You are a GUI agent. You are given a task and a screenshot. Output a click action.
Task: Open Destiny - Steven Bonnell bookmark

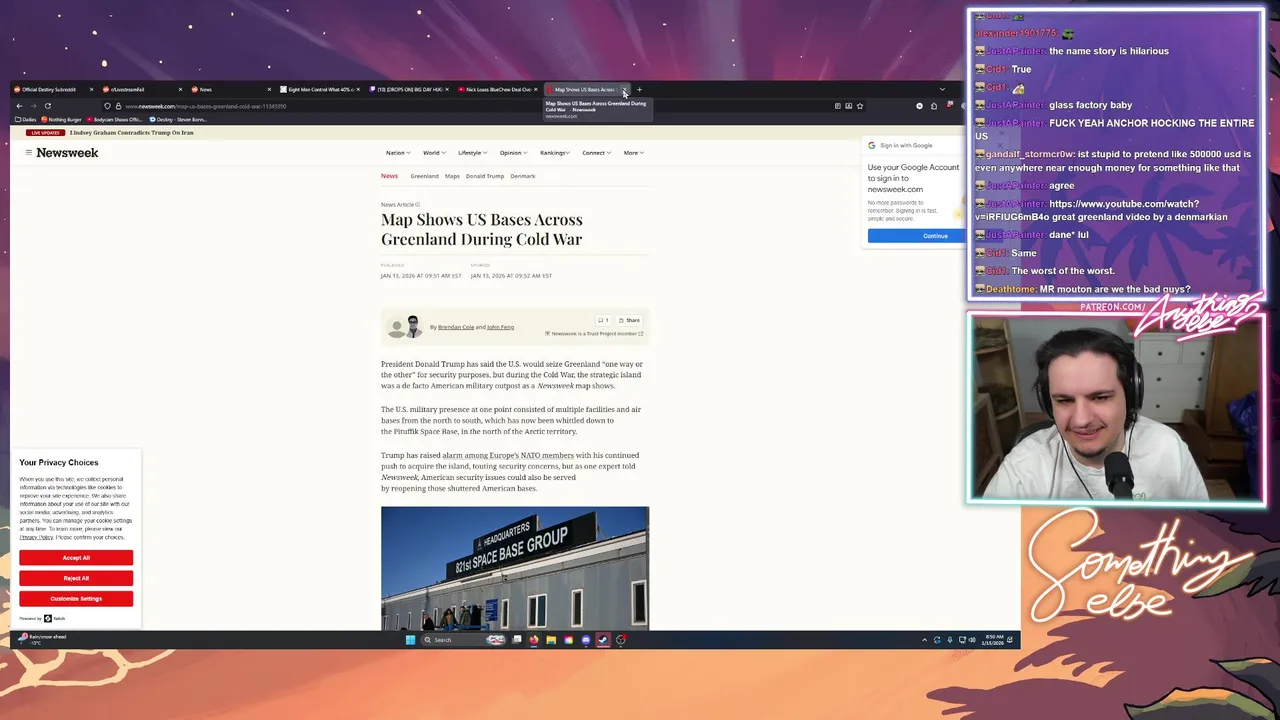(178, 119)
